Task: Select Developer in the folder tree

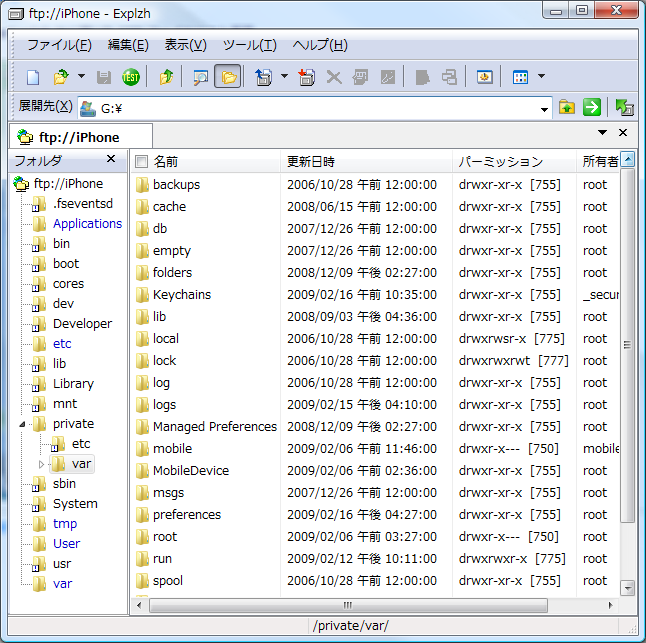Action: pyautogui.click(x=82, y=324)
